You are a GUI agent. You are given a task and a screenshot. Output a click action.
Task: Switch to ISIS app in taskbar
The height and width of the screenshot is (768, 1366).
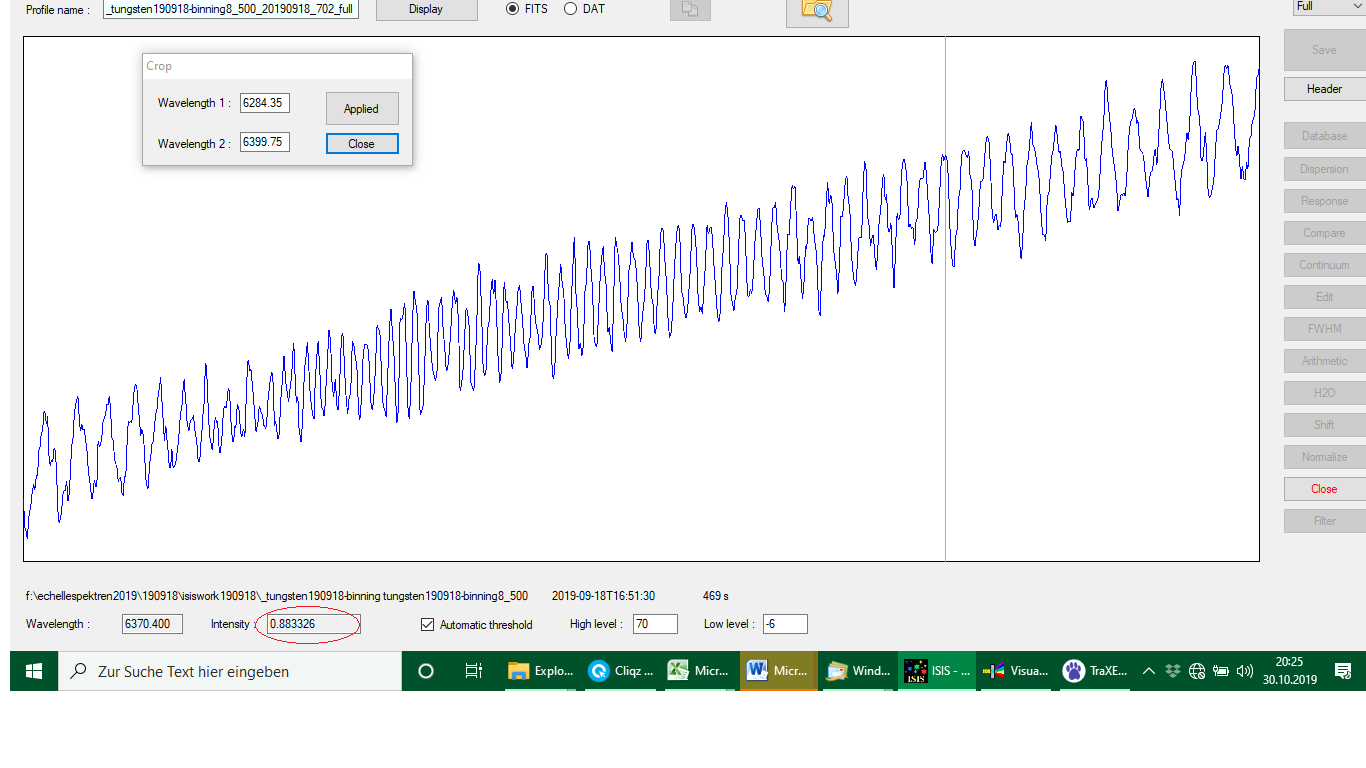click(x=936, y=671)
